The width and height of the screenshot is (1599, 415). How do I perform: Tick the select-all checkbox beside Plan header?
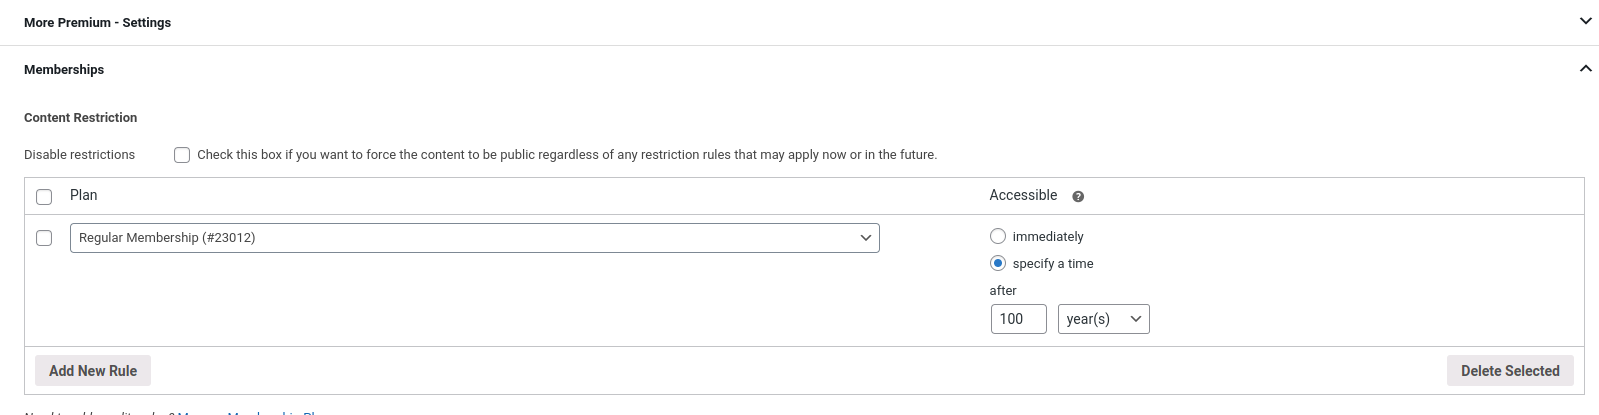tap(44, 197)
